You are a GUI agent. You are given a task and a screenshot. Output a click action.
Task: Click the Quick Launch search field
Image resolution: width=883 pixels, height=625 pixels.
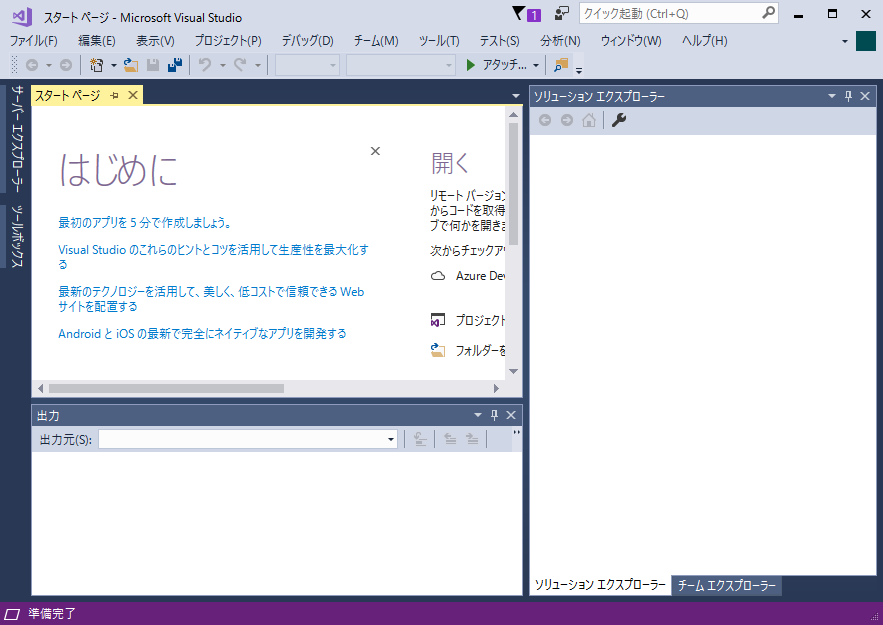click(x=670, y=14)
